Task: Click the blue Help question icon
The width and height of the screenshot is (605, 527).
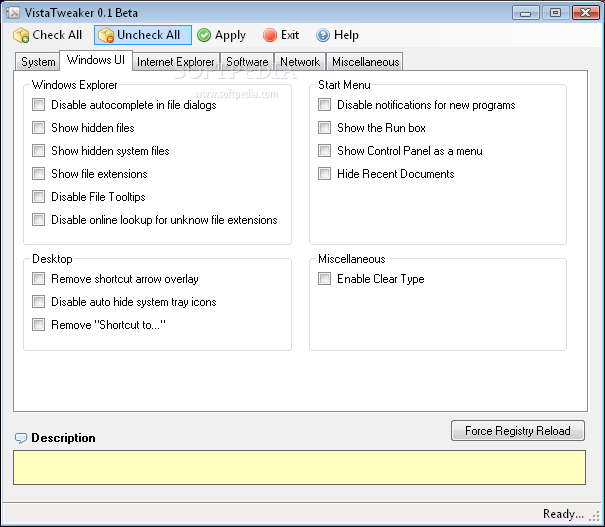Action: [x=323, y=35]
